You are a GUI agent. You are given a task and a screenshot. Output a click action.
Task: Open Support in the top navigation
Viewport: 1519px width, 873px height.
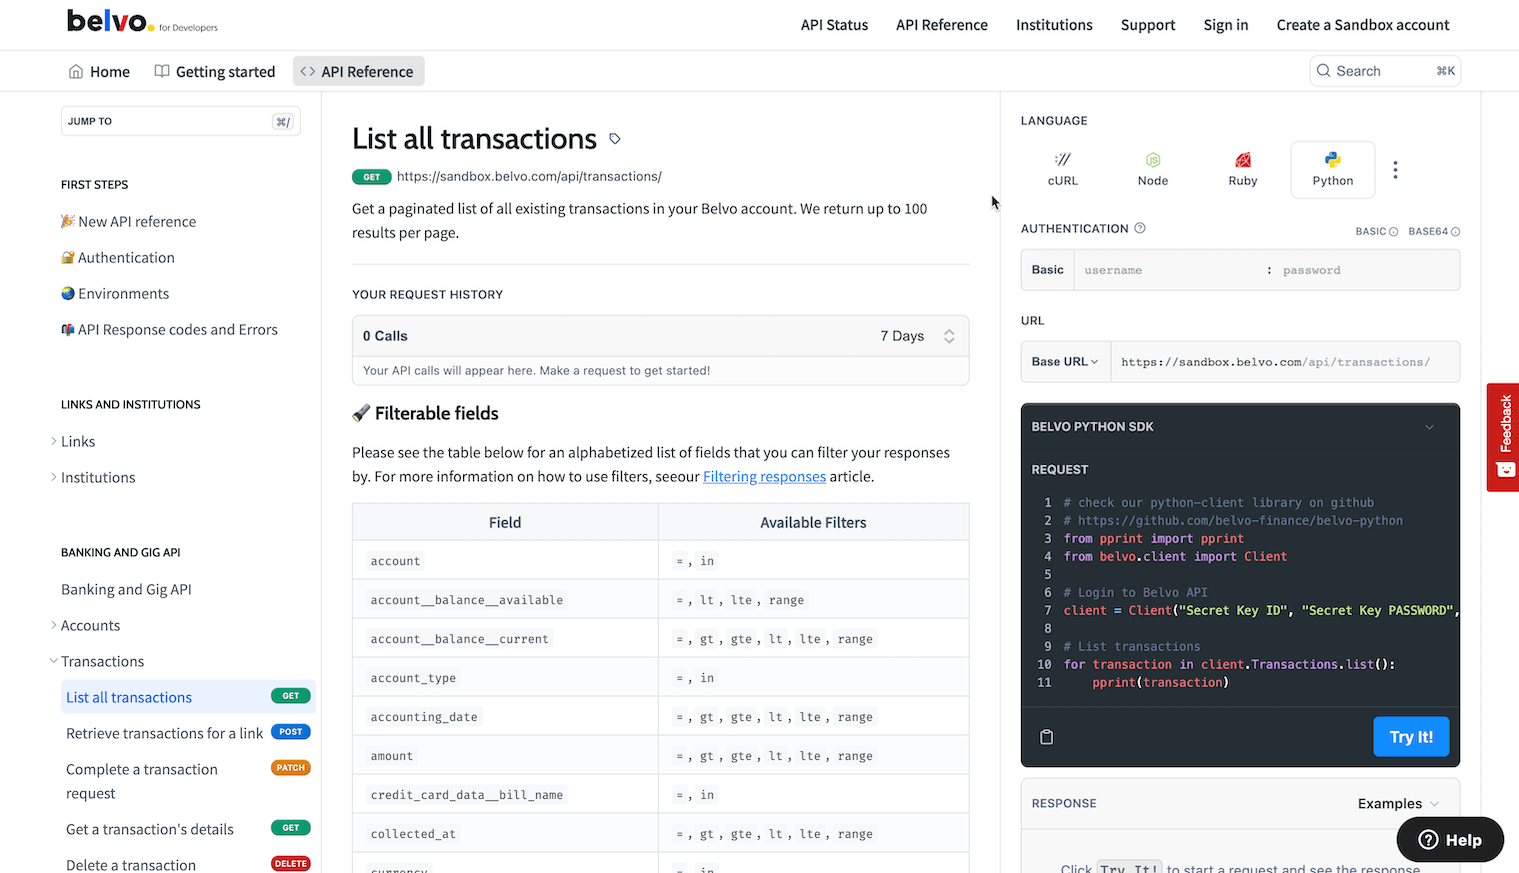coord(1147,25)
